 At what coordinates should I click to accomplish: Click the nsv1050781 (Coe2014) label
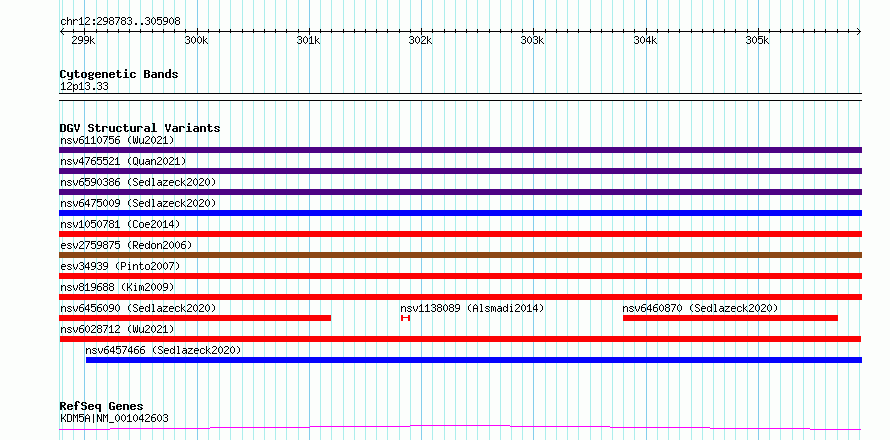coord(120,224)
